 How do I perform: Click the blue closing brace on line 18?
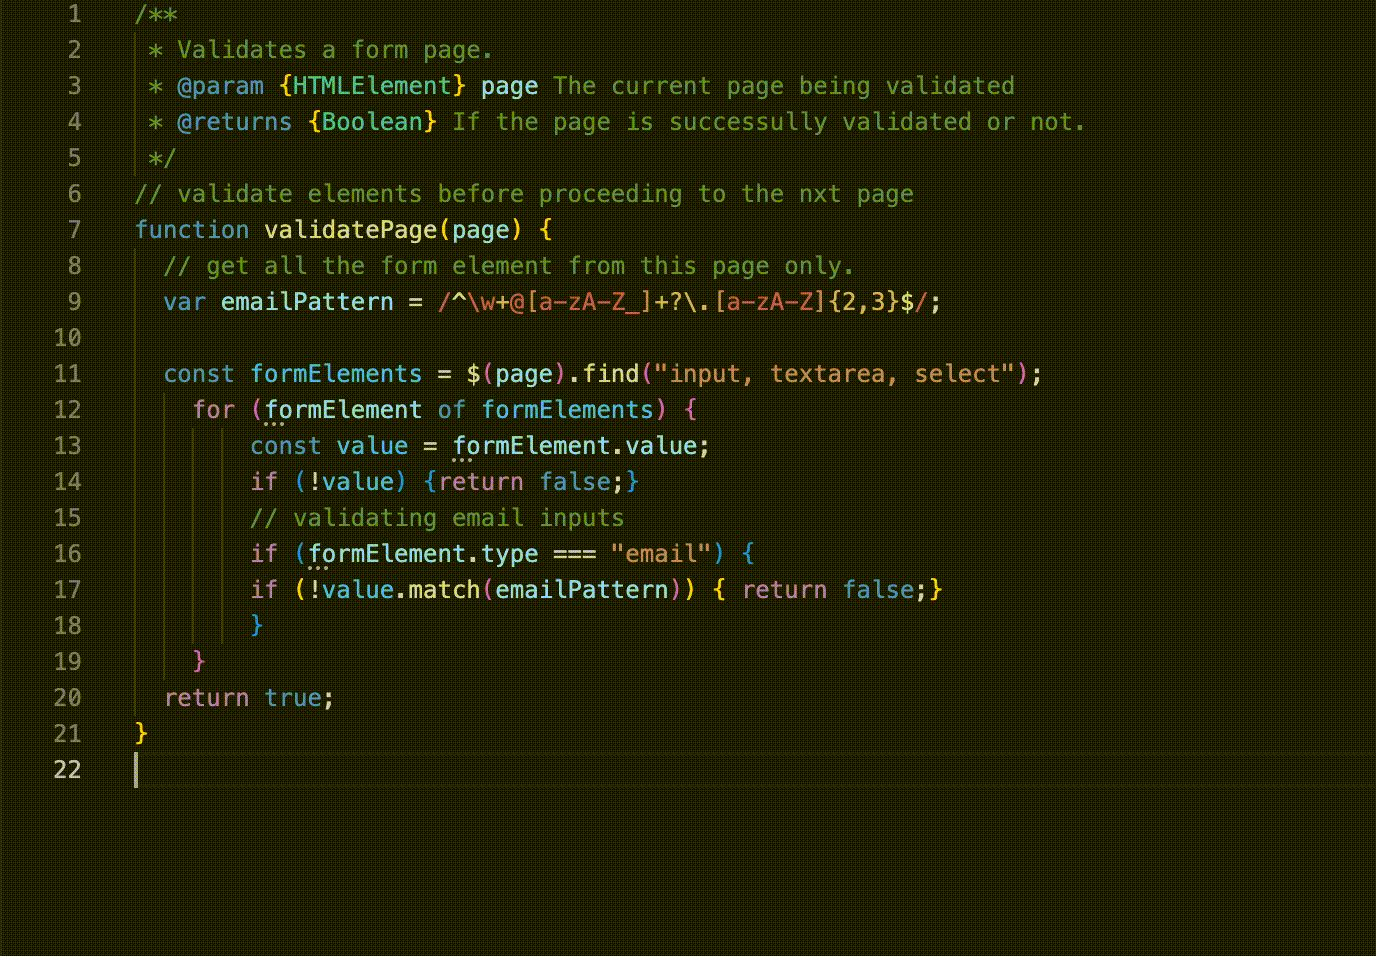257,626
